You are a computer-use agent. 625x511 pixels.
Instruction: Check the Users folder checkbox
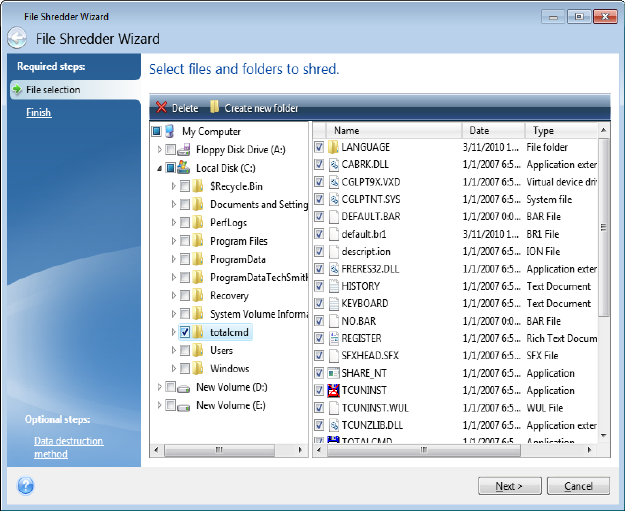(185, 350)
